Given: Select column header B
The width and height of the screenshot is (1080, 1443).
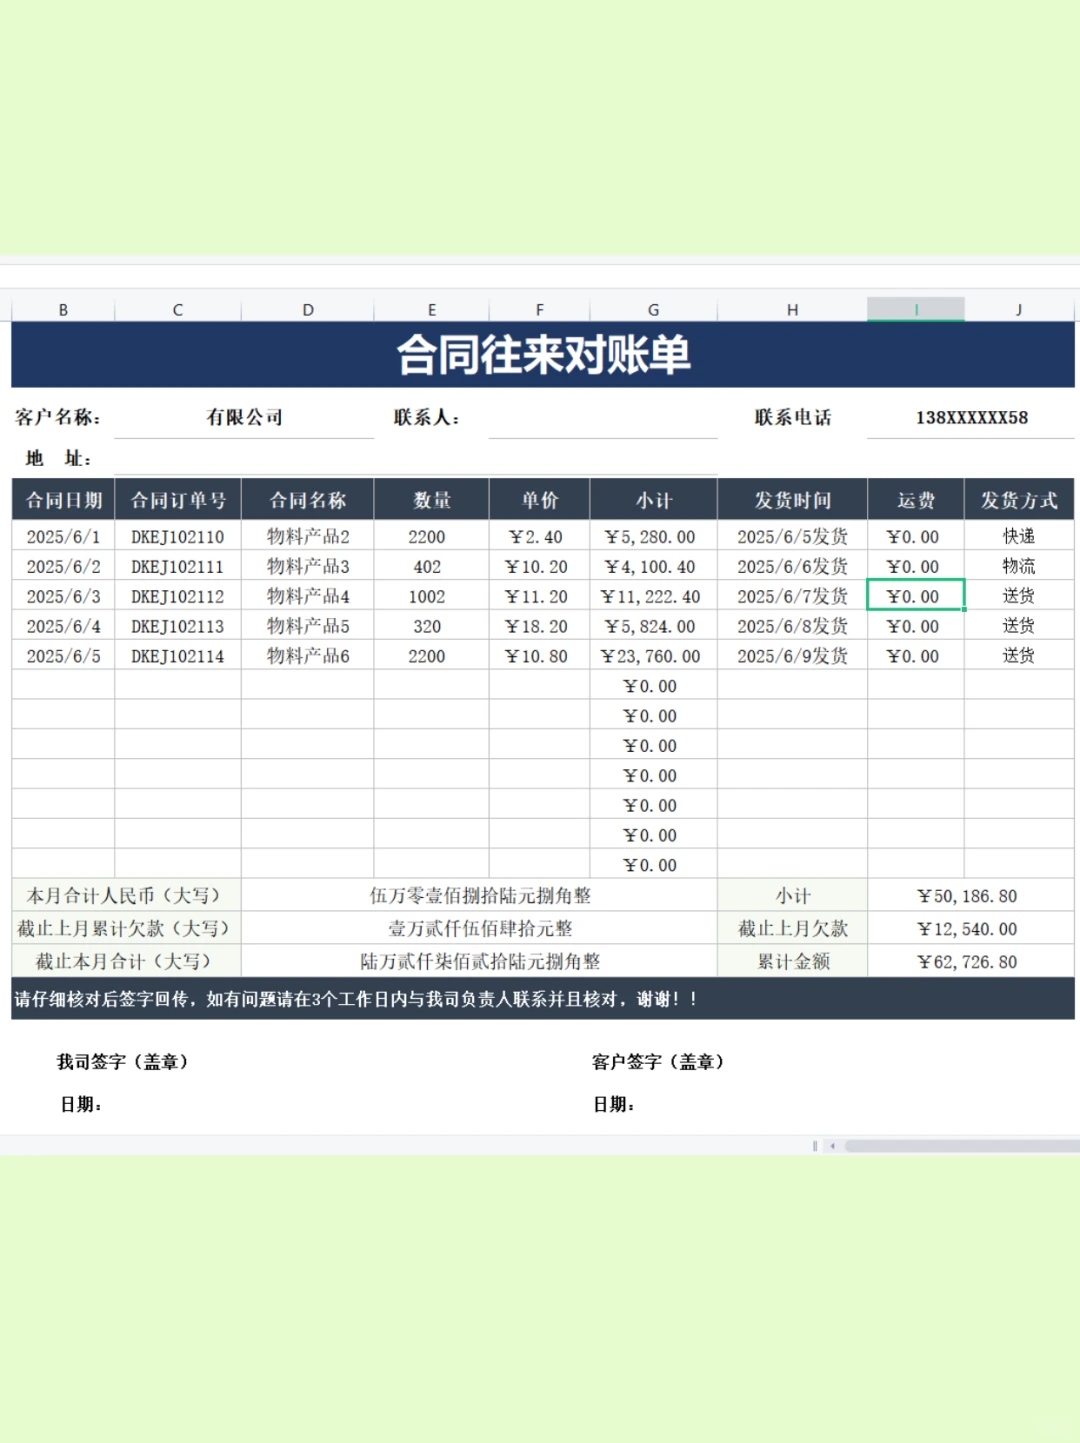Looking at the screenshot, I should coord(63,309).
